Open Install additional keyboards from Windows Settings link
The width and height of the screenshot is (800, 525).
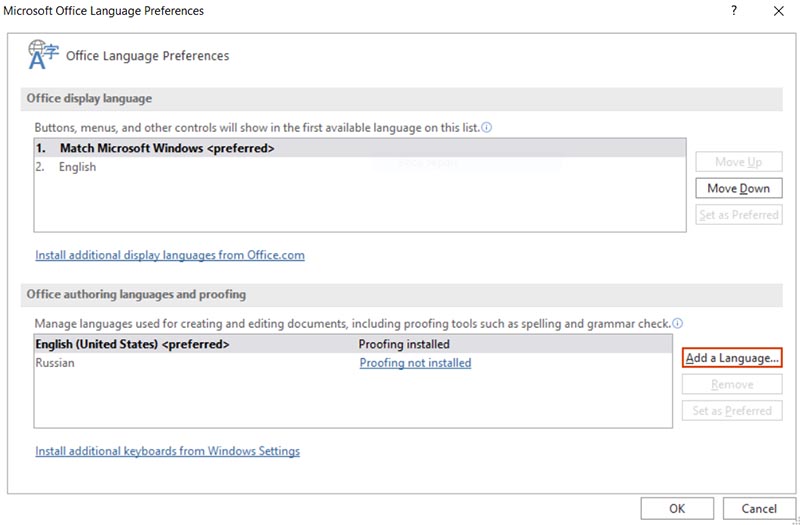tap(167, 451)
